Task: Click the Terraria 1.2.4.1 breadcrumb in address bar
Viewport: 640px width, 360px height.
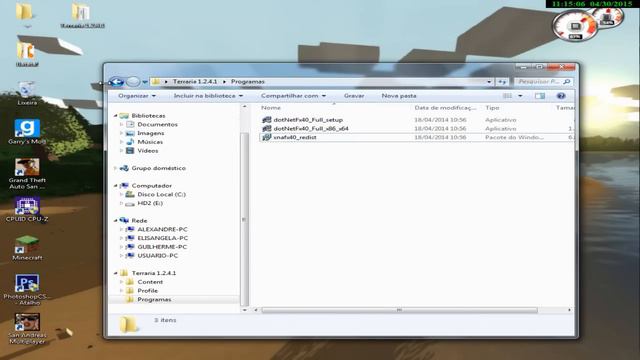Action: click(x=195, y=82)
